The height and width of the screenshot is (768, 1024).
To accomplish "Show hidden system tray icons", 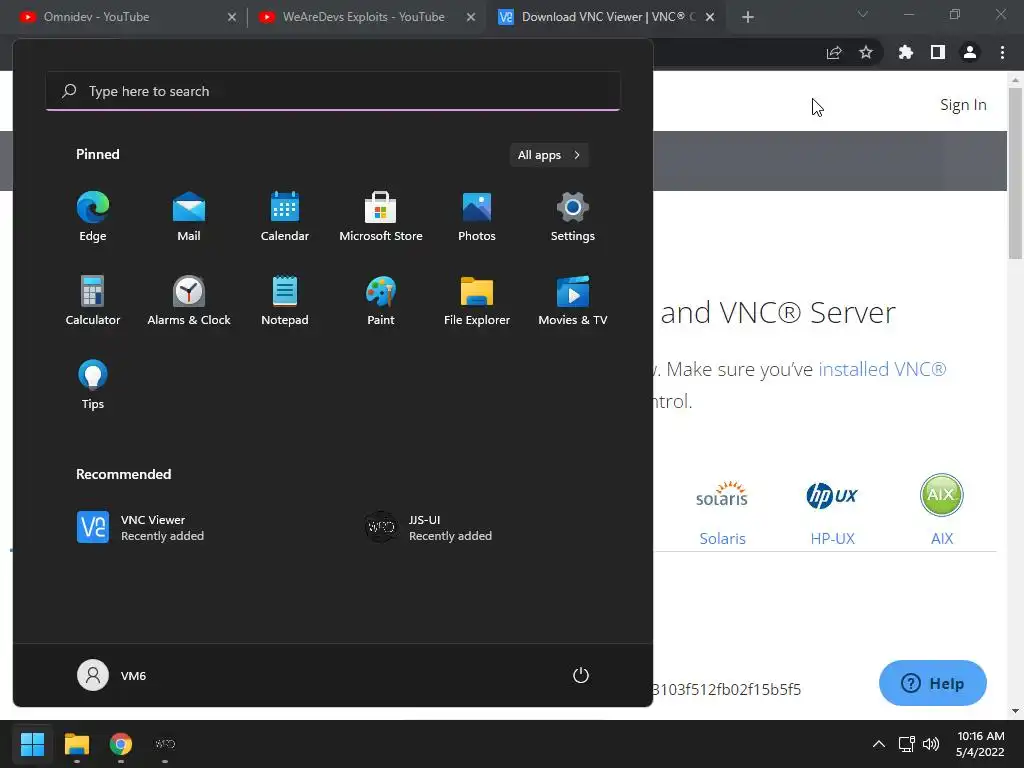I will (x=879, y=744).
